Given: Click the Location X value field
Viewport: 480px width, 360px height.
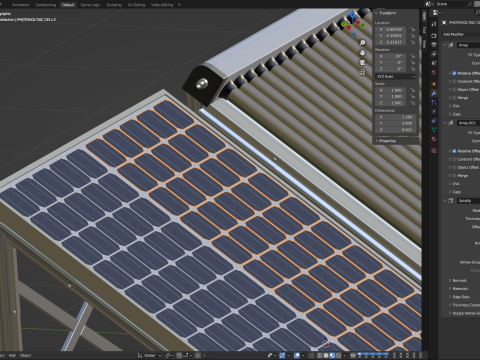Looking at the screenshot, I should [390, 29].
